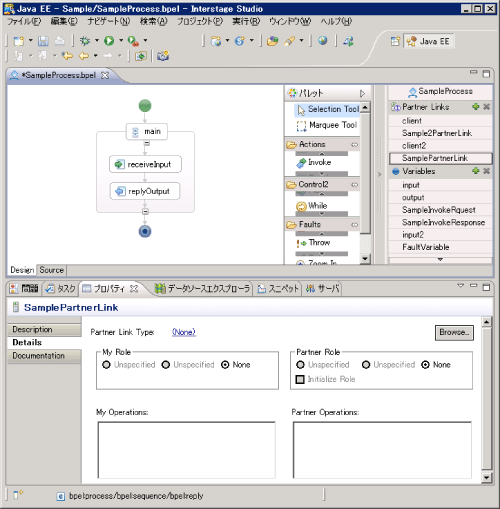Switch to the Java EE perspective
The width and height of the screenshot is (500, 509).
(429, 41)
